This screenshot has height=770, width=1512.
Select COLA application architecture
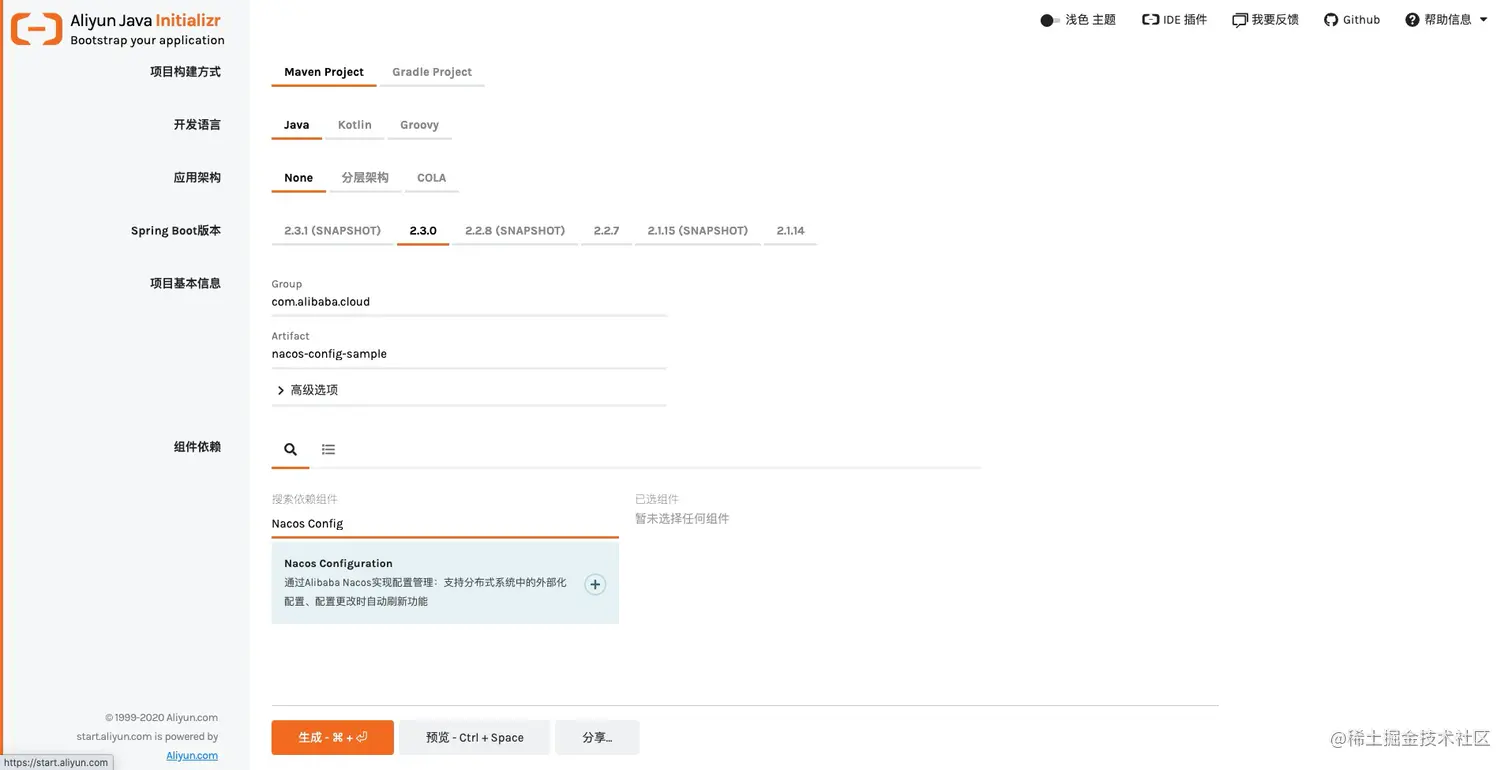click(x=432, y=178)
